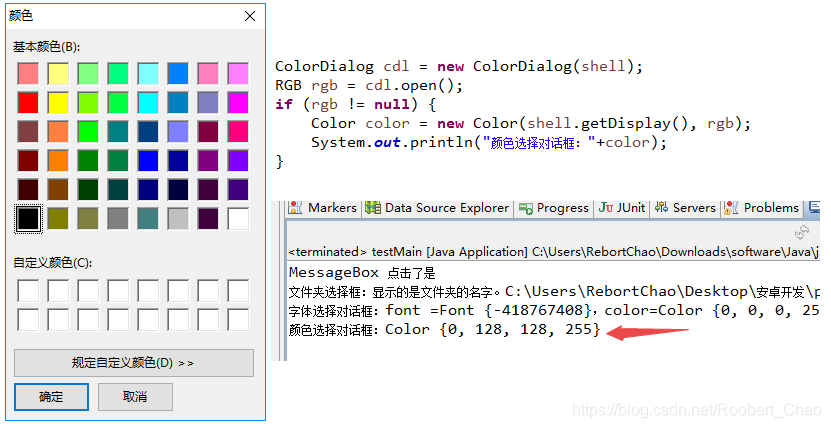Screen dimensions: 831x428
Task: Select the hot pink swatch in third row
Action: [238, 132]
